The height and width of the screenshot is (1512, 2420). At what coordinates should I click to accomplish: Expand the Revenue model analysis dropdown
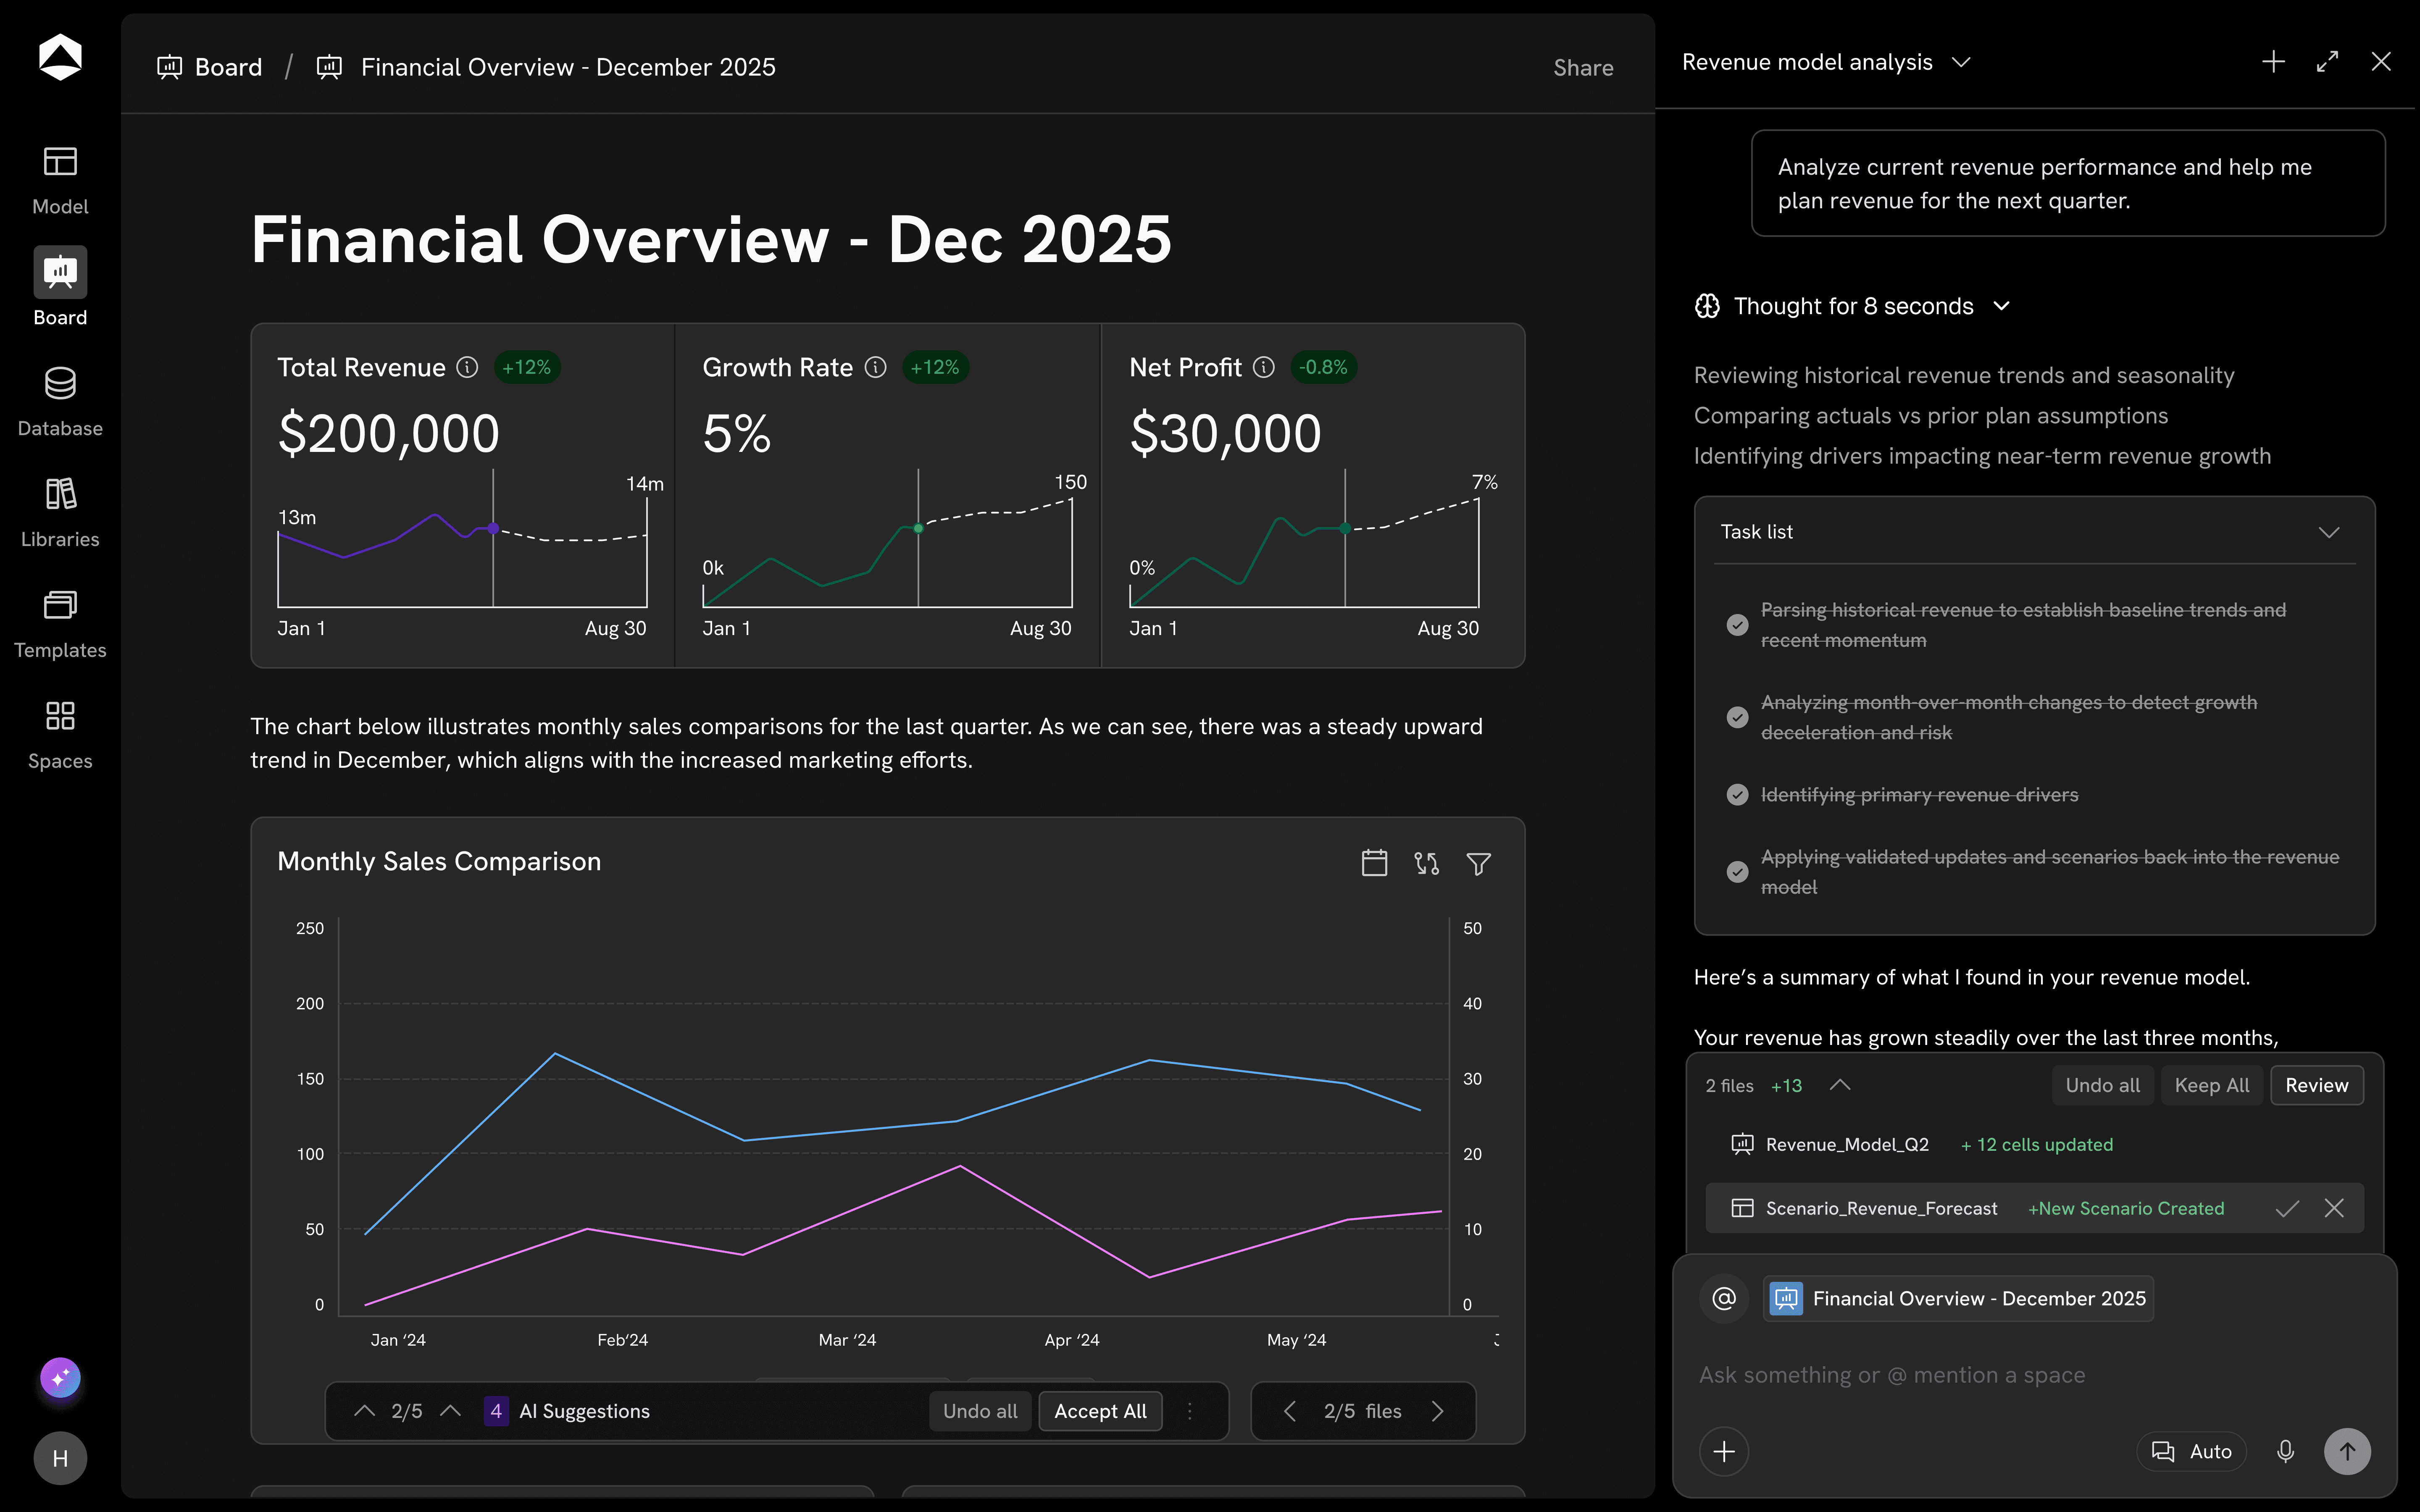[x=1961, y=62]
